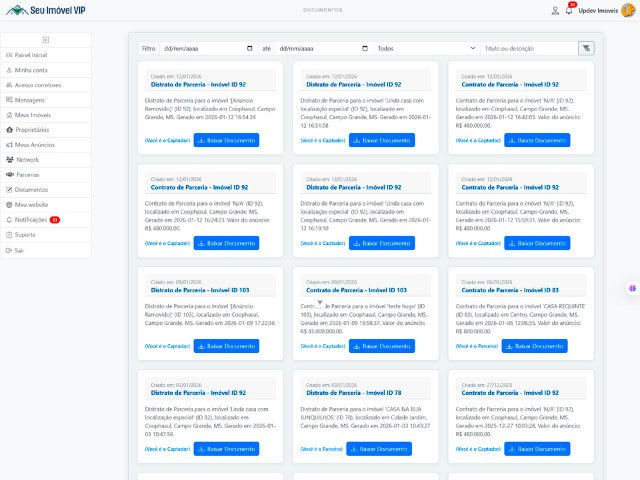Screen dimensions: 640x480
Task: Download the first Distrato de Parceria document
Action: point(225,140)
